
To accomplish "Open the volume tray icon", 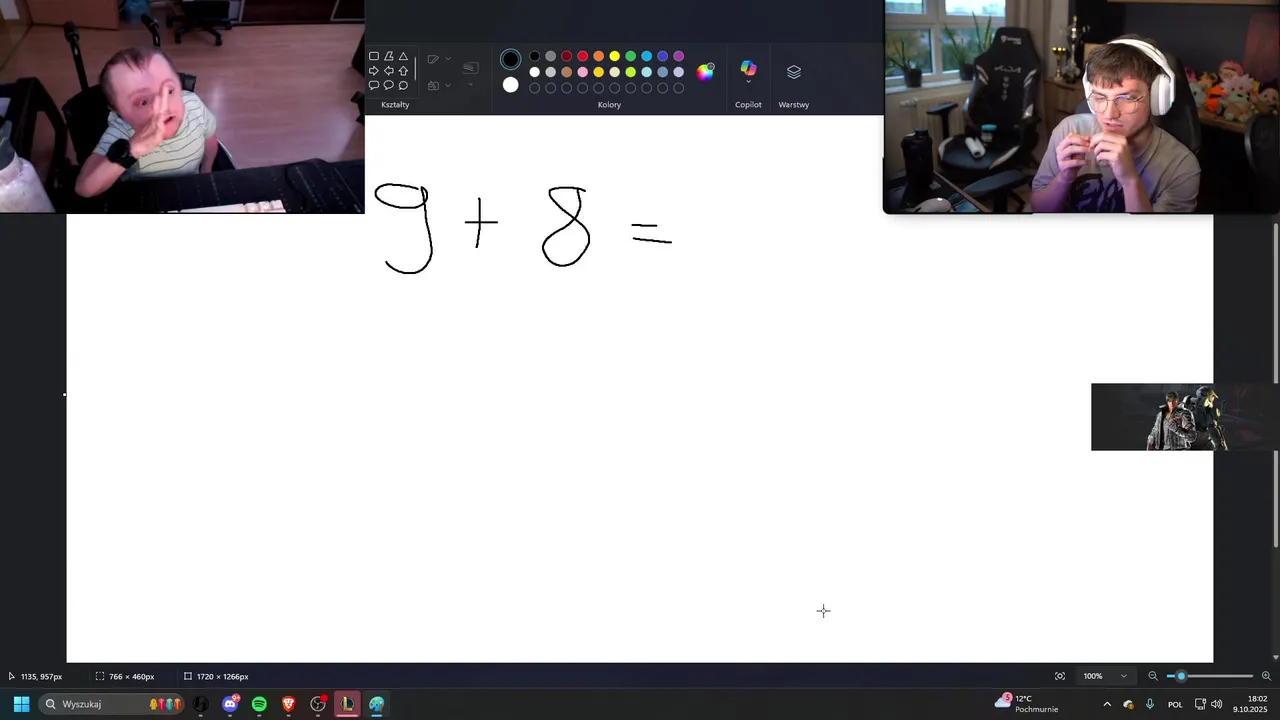I will tap(1217, 704).
